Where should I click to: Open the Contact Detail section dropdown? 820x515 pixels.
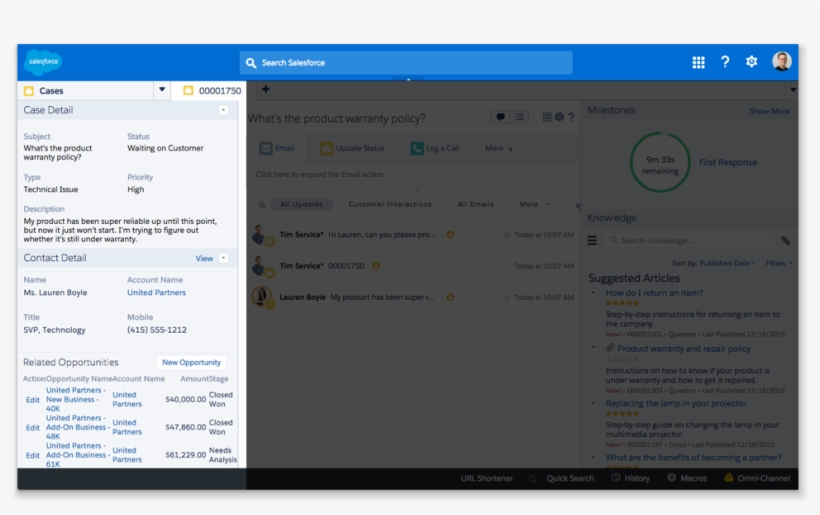(223, 258)
